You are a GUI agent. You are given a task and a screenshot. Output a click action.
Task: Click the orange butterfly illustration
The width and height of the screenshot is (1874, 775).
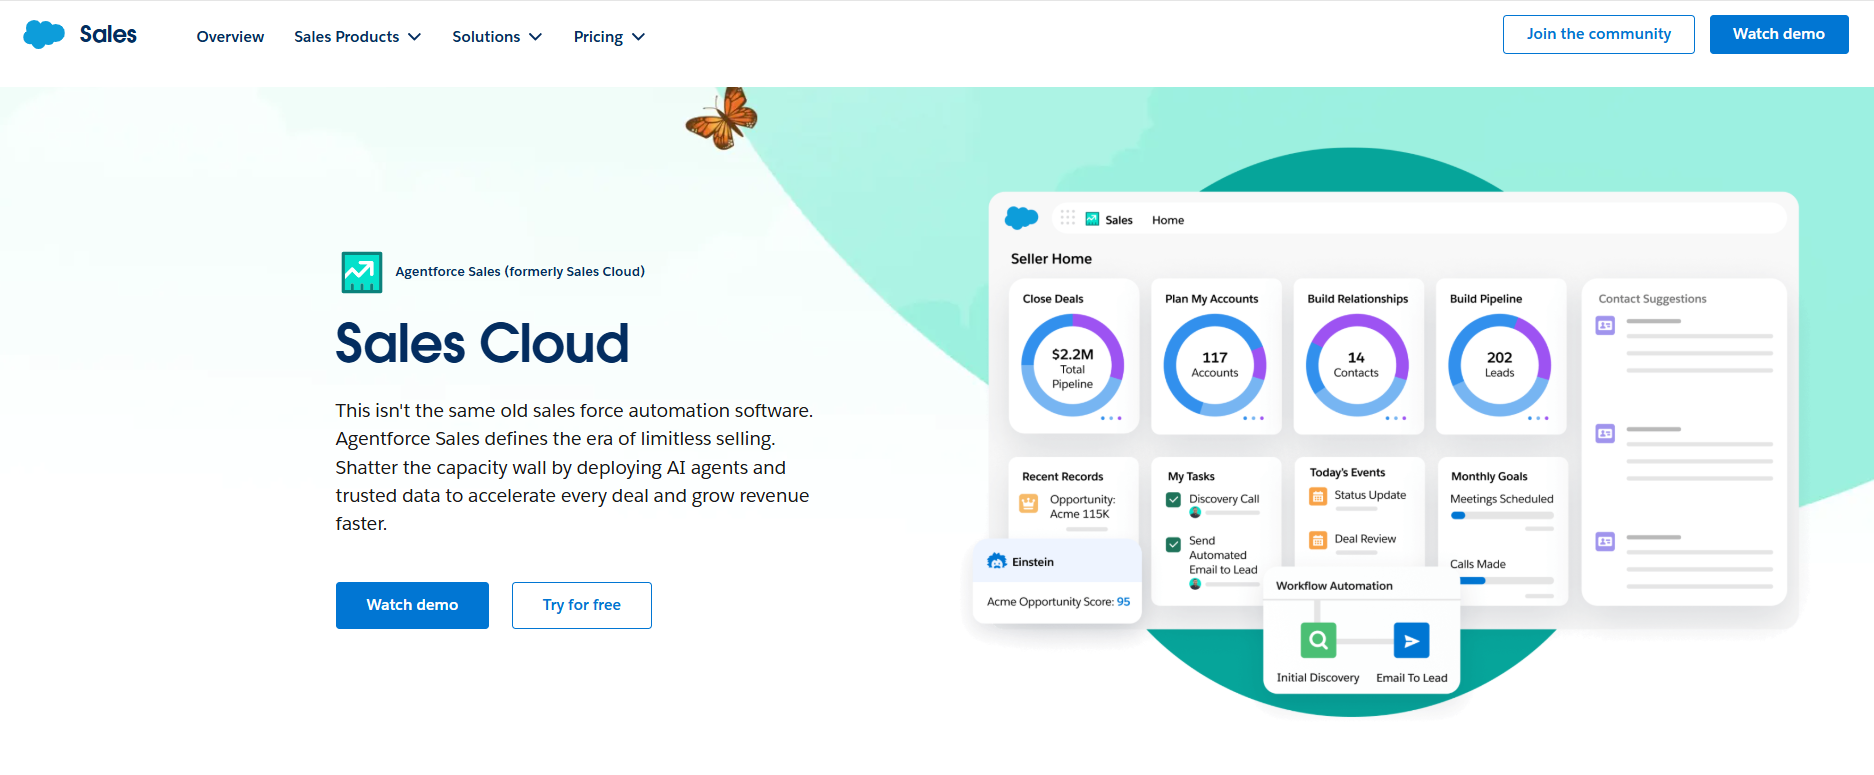pos(722,118)
